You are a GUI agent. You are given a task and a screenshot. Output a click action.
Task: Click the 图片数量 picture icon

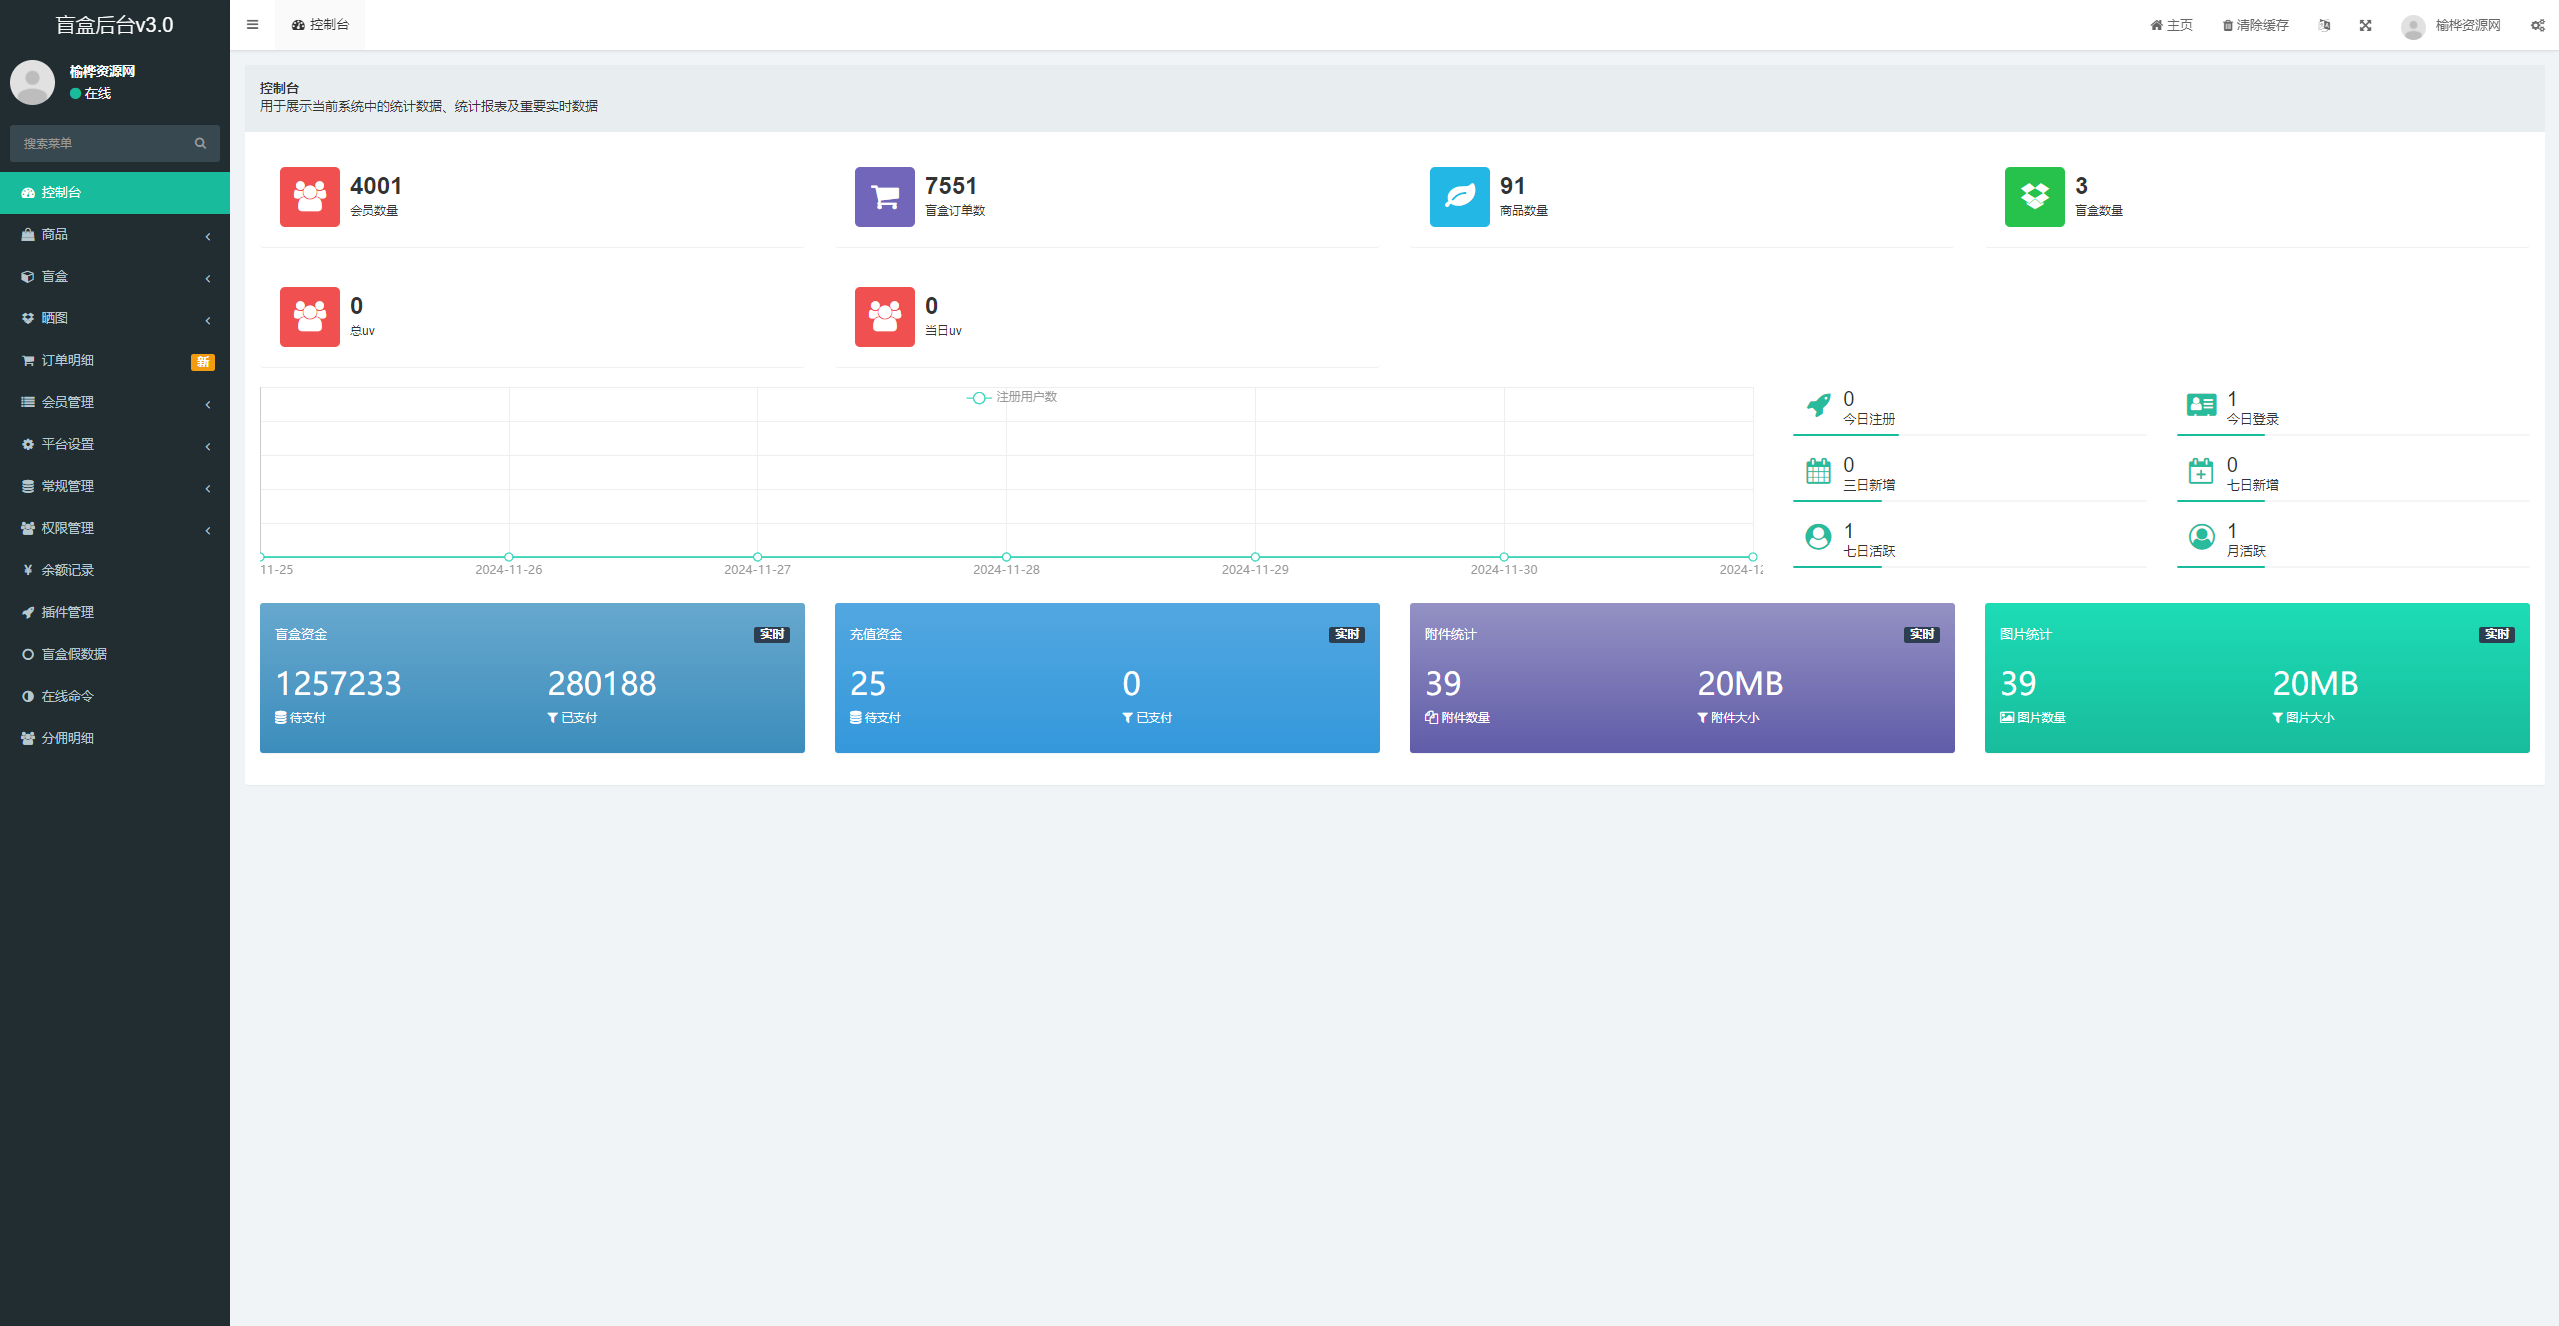tap(2007, 717)
